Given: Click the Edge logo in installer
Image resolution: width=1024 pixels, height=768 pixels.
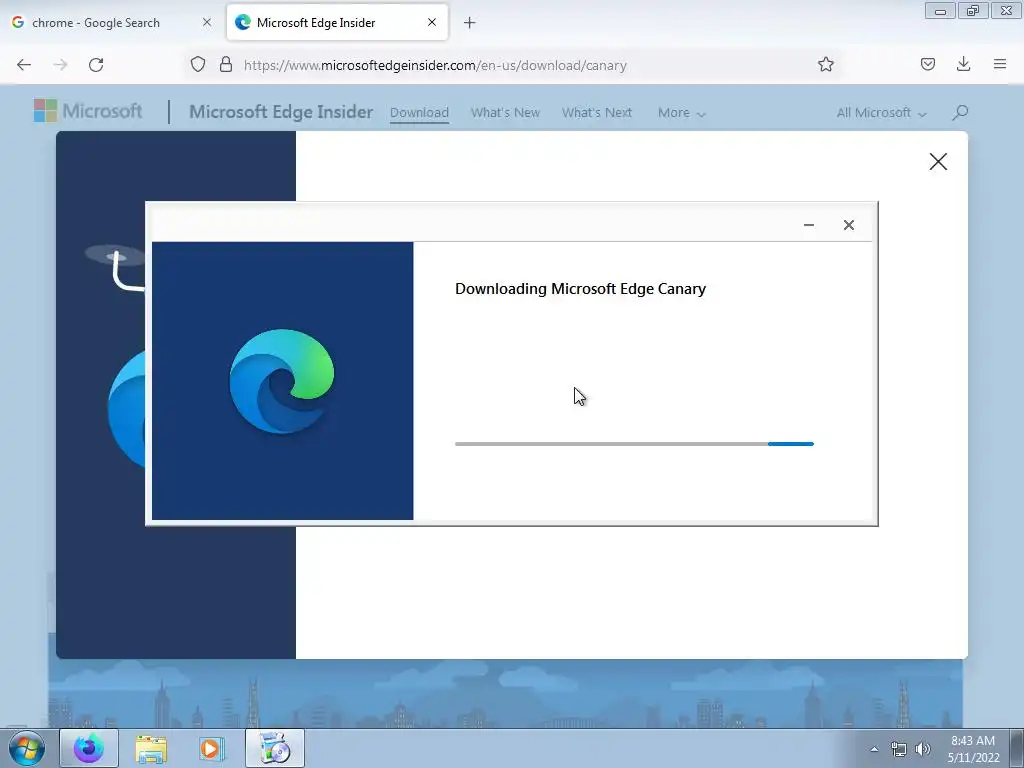Looking at the screenshot, I should pyautogui.click(x=282, y=381).
